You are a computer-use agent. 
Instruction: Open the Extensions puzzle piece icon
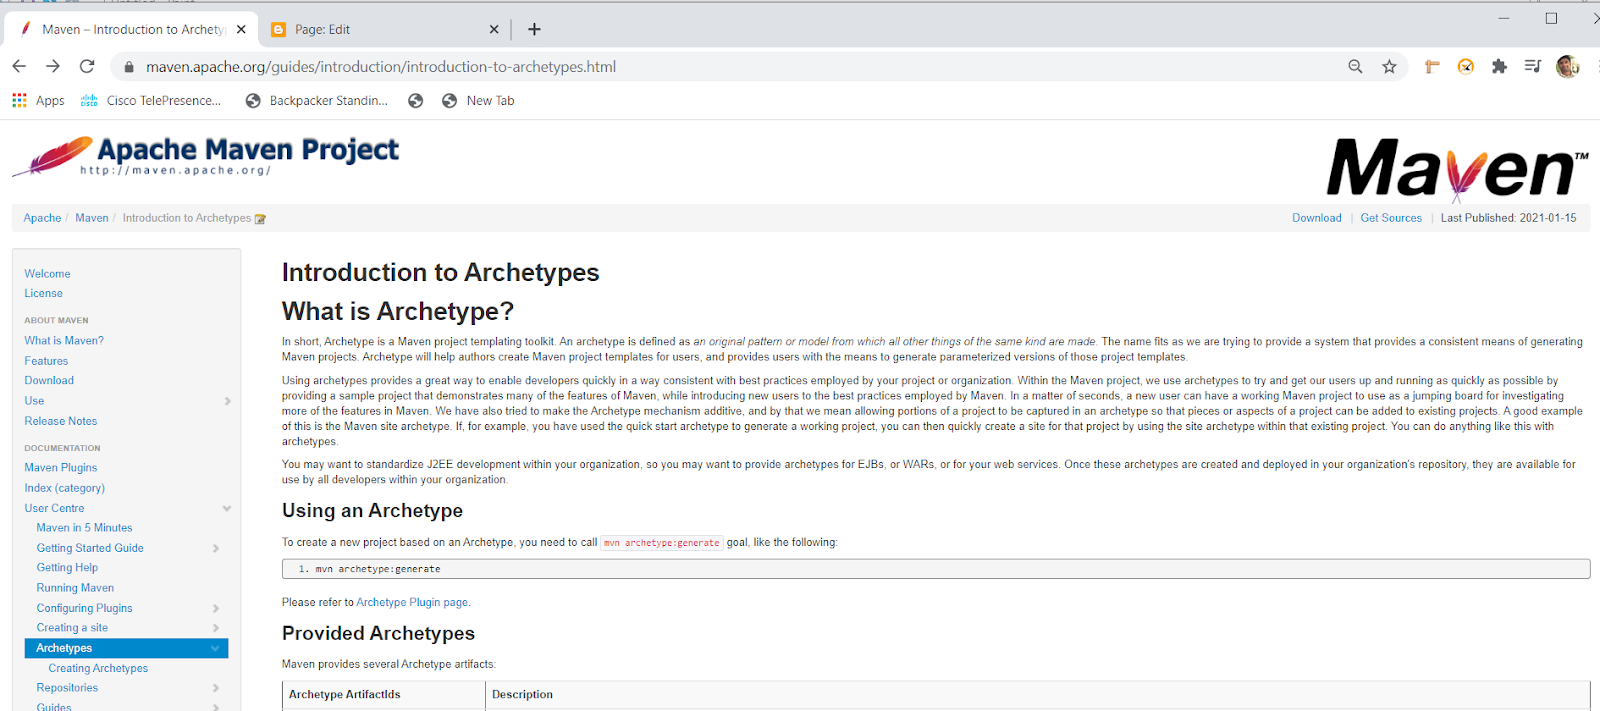[x=1499, y=66]
